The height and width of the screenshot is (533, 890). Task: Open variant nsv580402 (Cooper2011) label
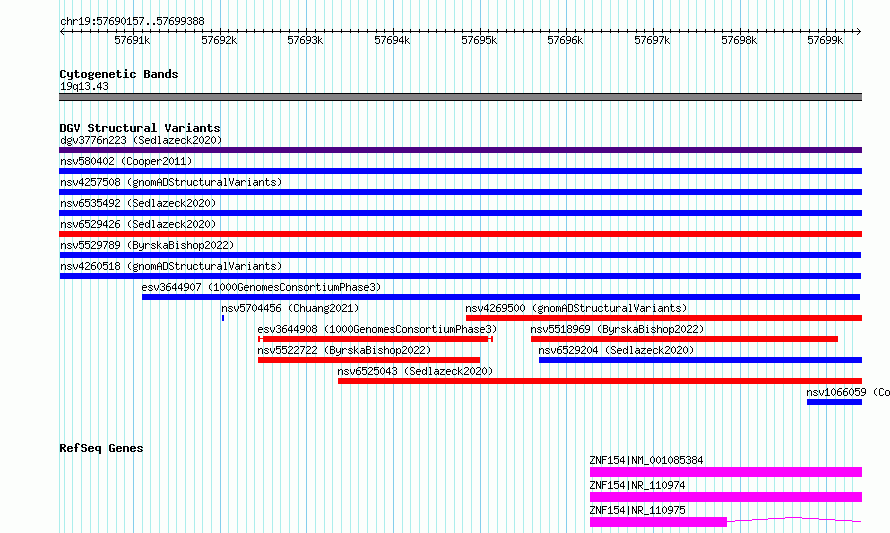point(126,161)
